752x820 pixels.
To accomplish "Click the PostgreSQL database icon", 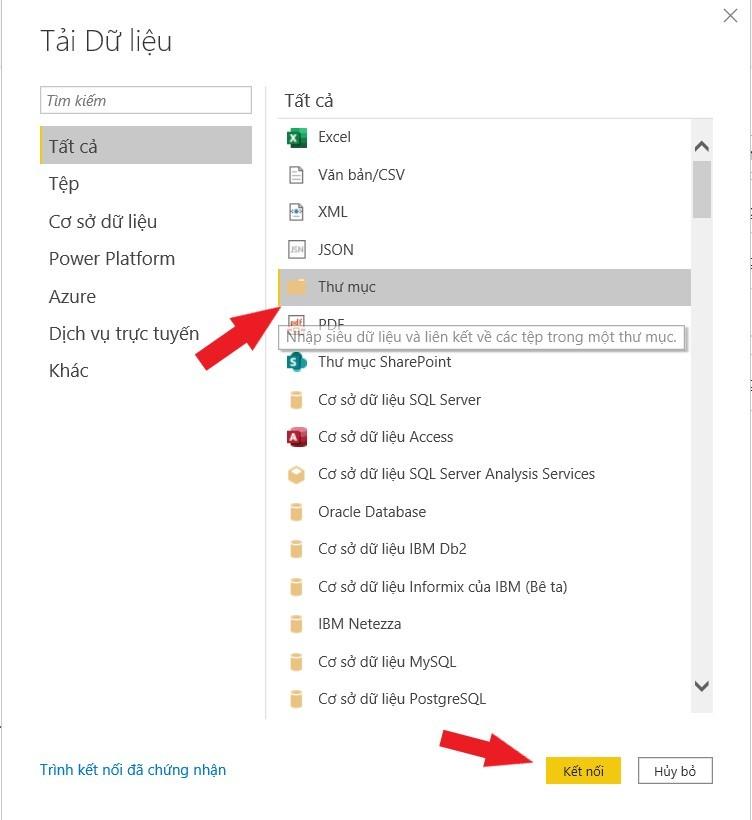I will 296,699.
